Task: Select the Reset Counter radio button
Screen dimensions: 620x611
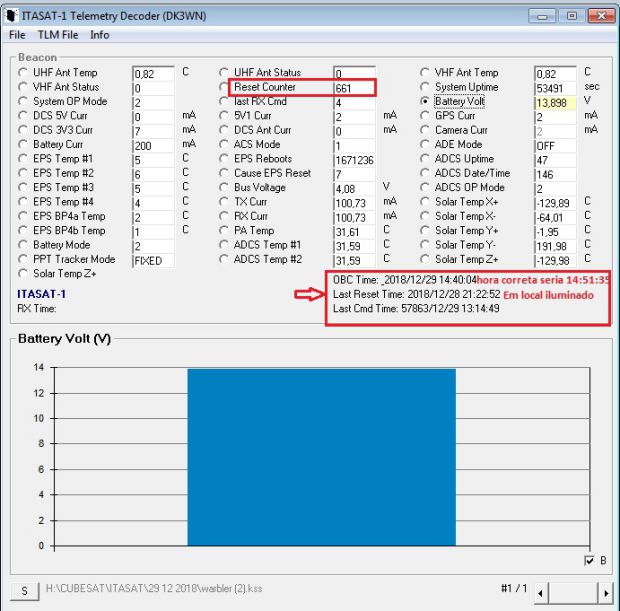Action: tap(224, 88)
